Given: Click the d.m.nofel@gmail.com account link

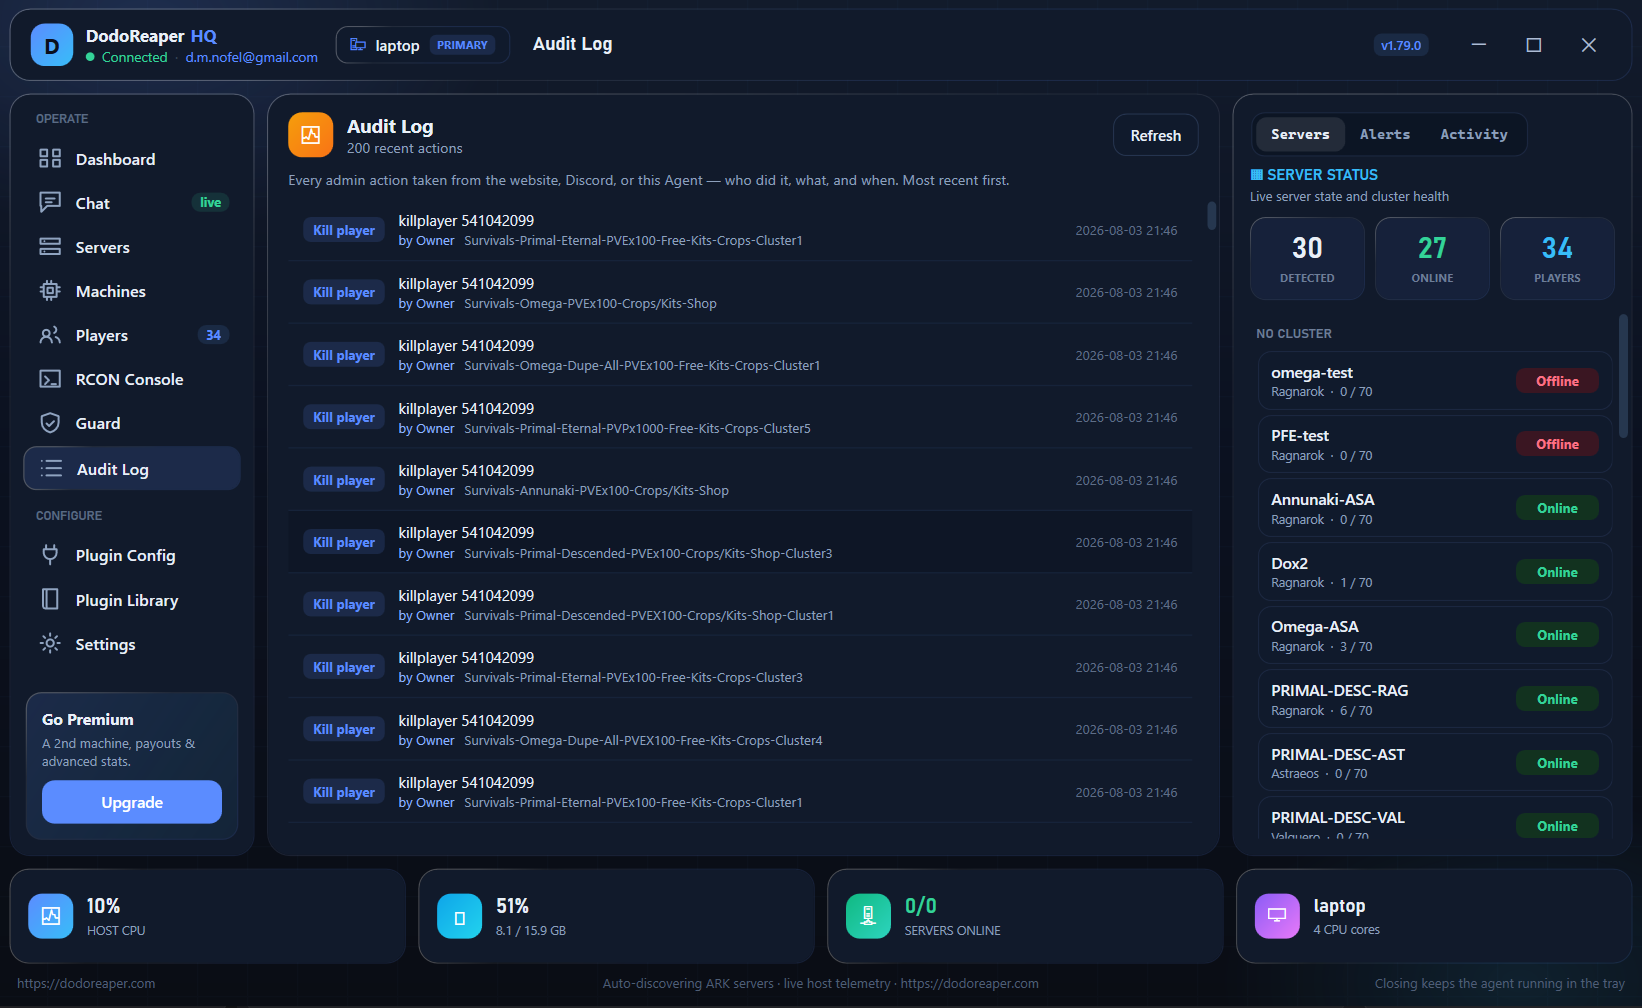Looking at the screenshot, I should tap(252, 57).
